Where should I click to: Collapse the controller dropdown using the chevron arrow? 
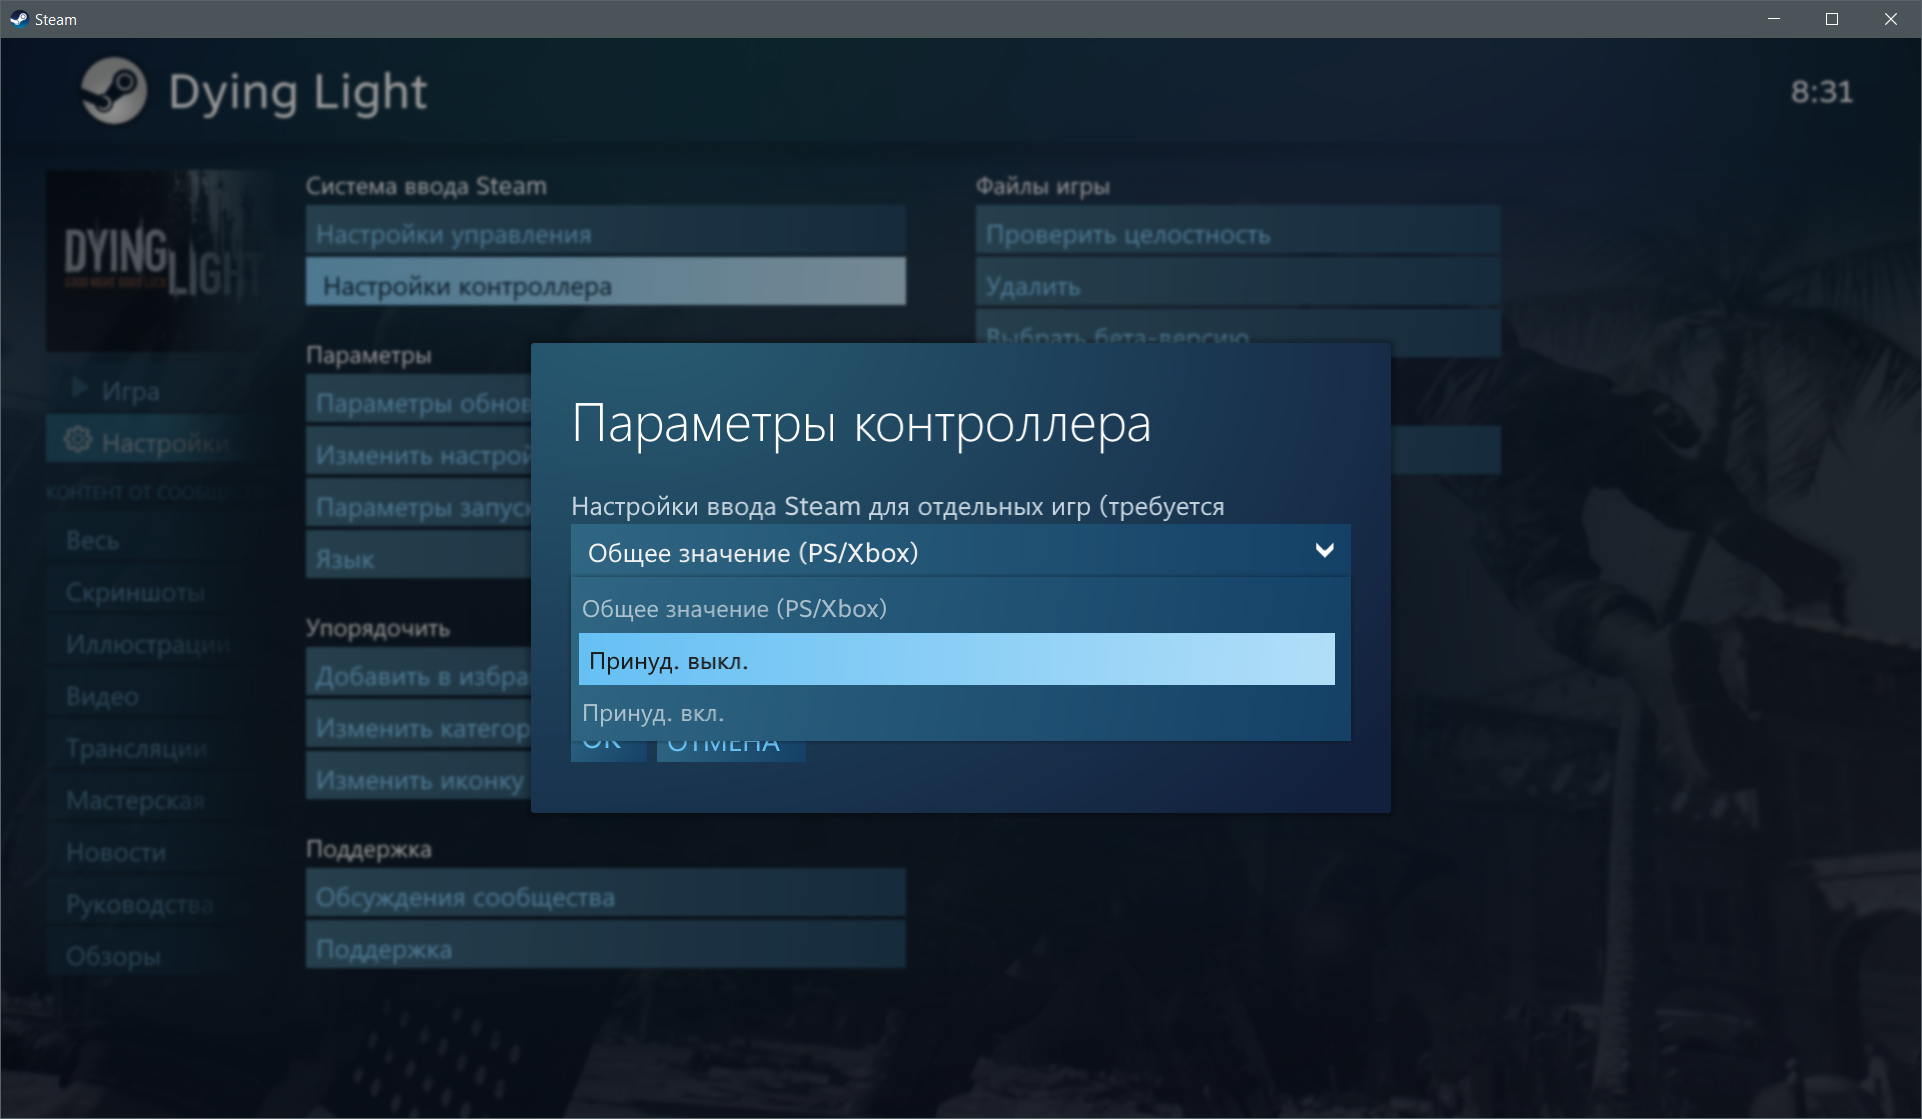tap(1324, 551)
